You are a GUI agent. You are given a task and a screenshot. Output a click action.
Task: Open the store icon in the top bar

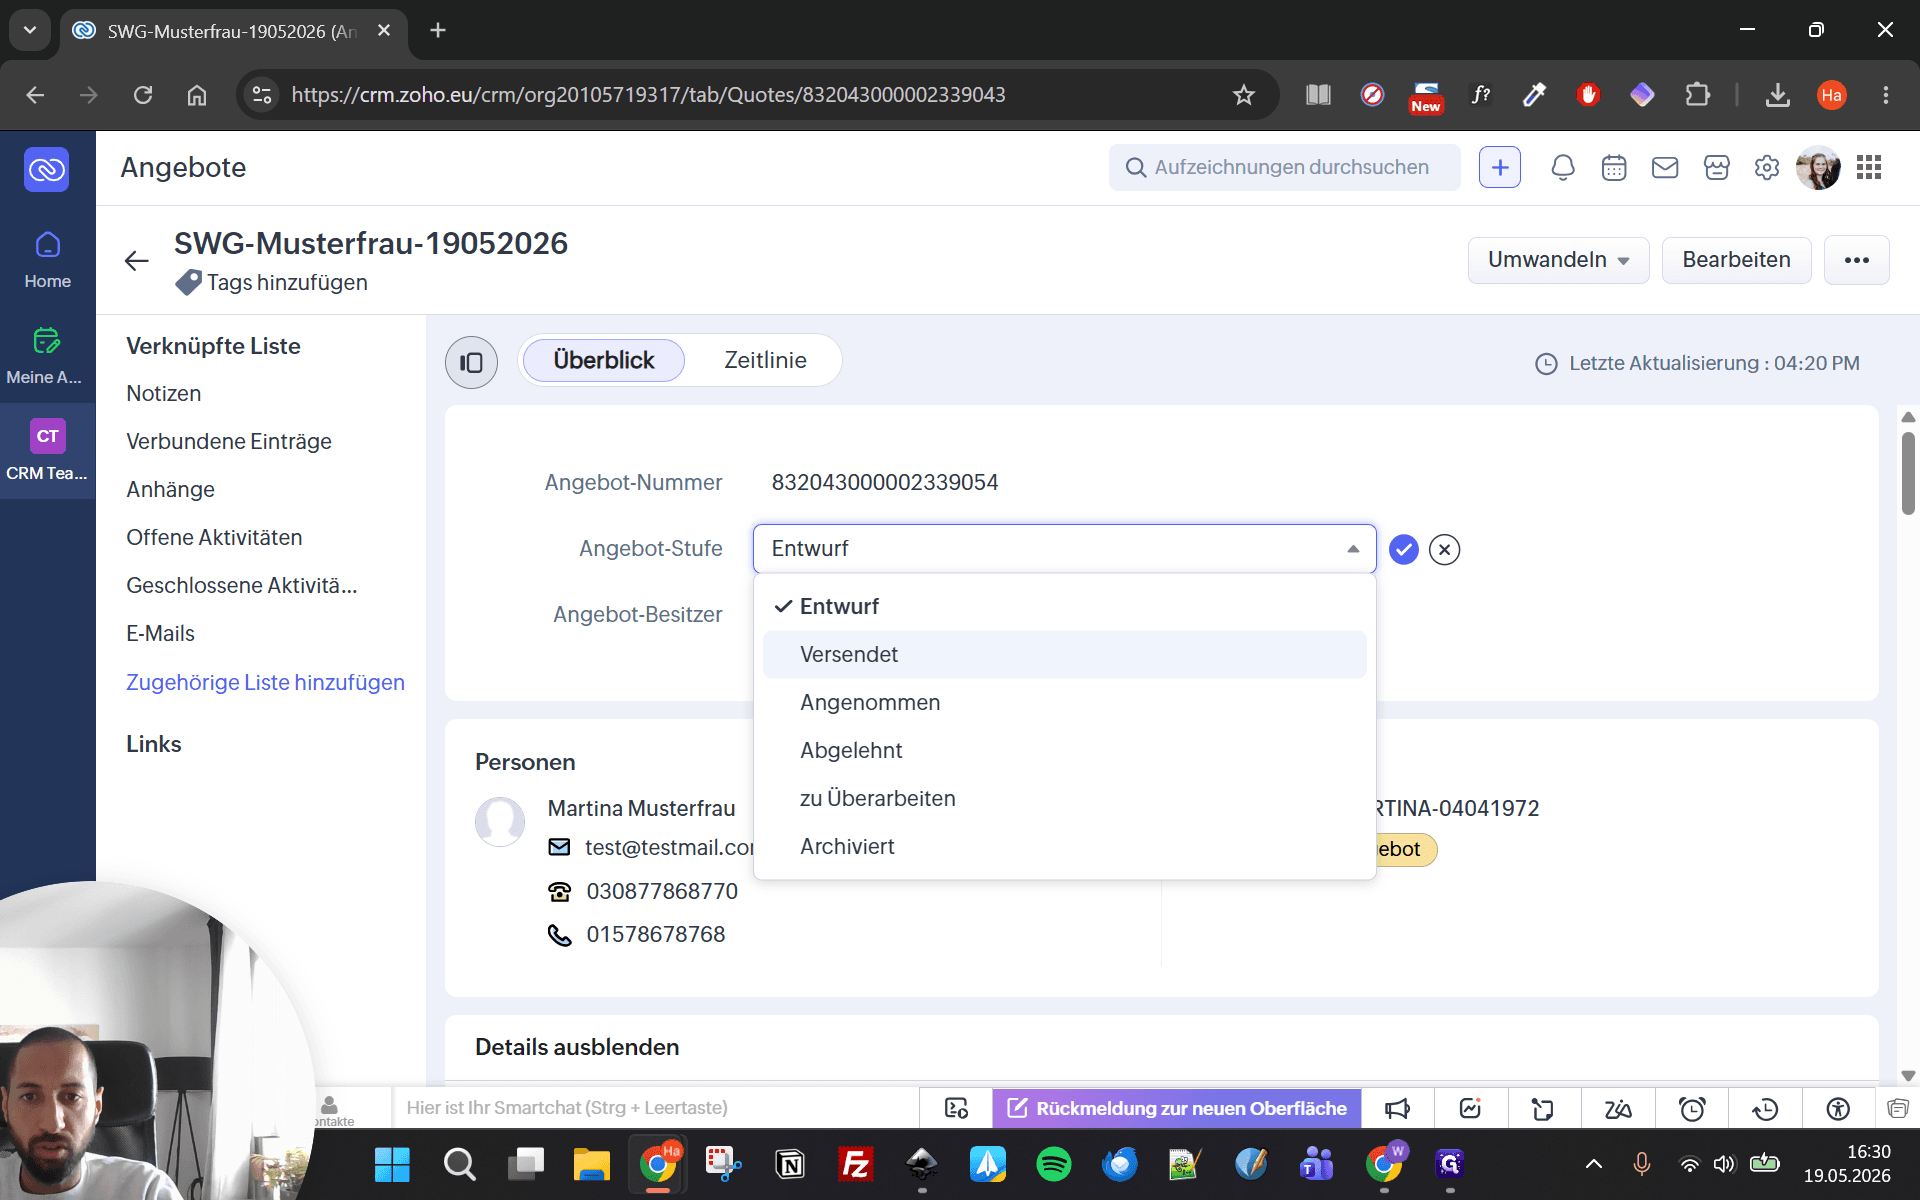[x=1716, y=167]
